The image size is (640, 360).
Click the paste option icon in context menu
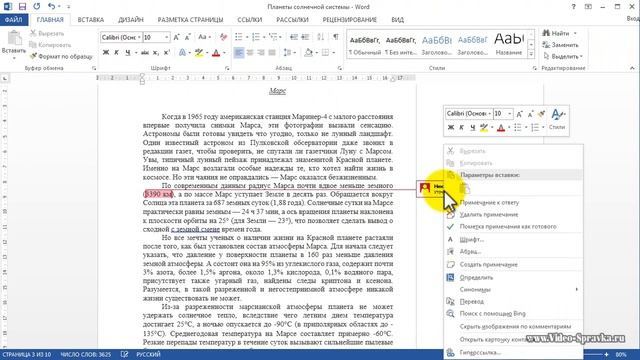coord(464,189)
